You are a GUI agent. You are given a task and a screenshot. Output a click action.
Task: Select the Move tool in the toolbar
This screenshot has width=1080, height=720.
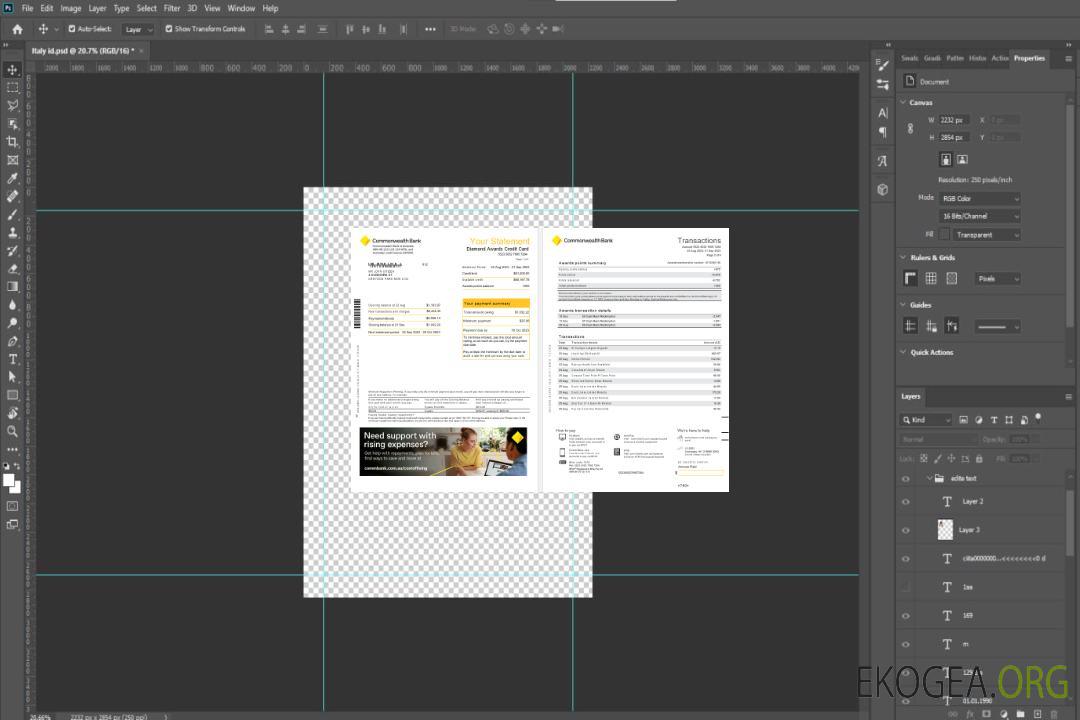tap(13, 69)
